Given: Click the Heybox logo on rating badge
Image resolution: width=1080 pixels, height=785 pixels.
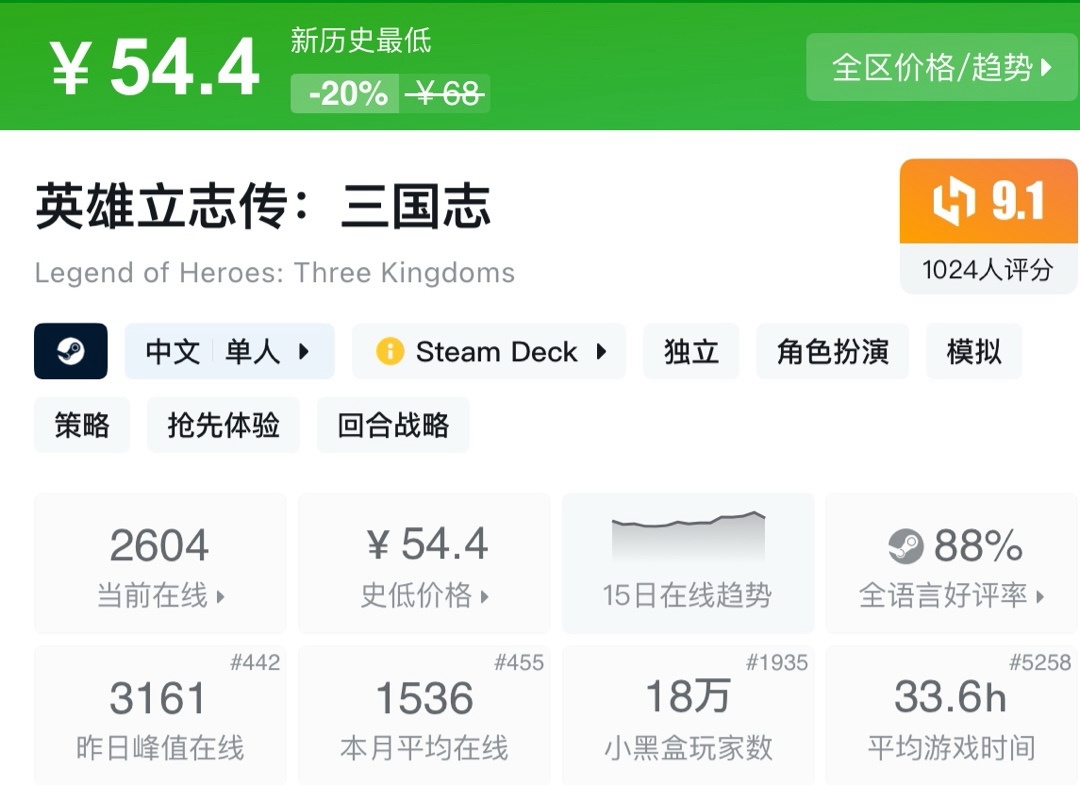Looking at the screenshot, I should 954,202.
